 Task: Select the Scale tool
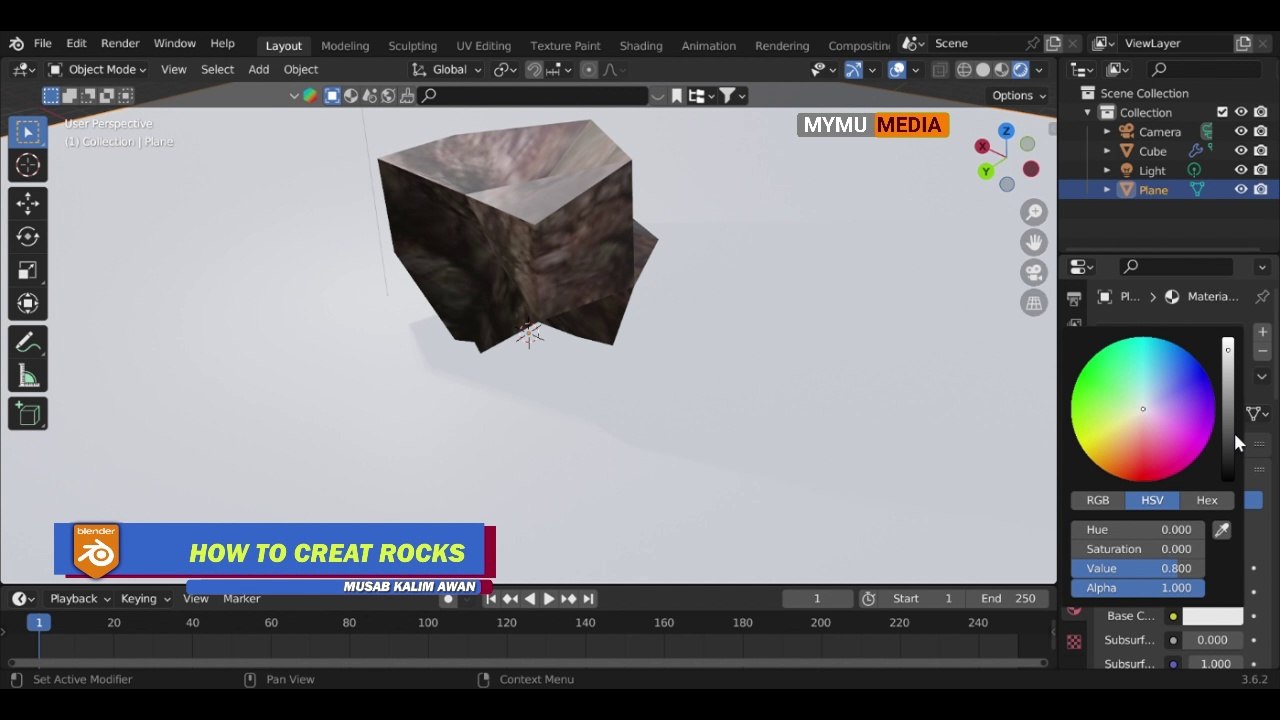point(28,271)
